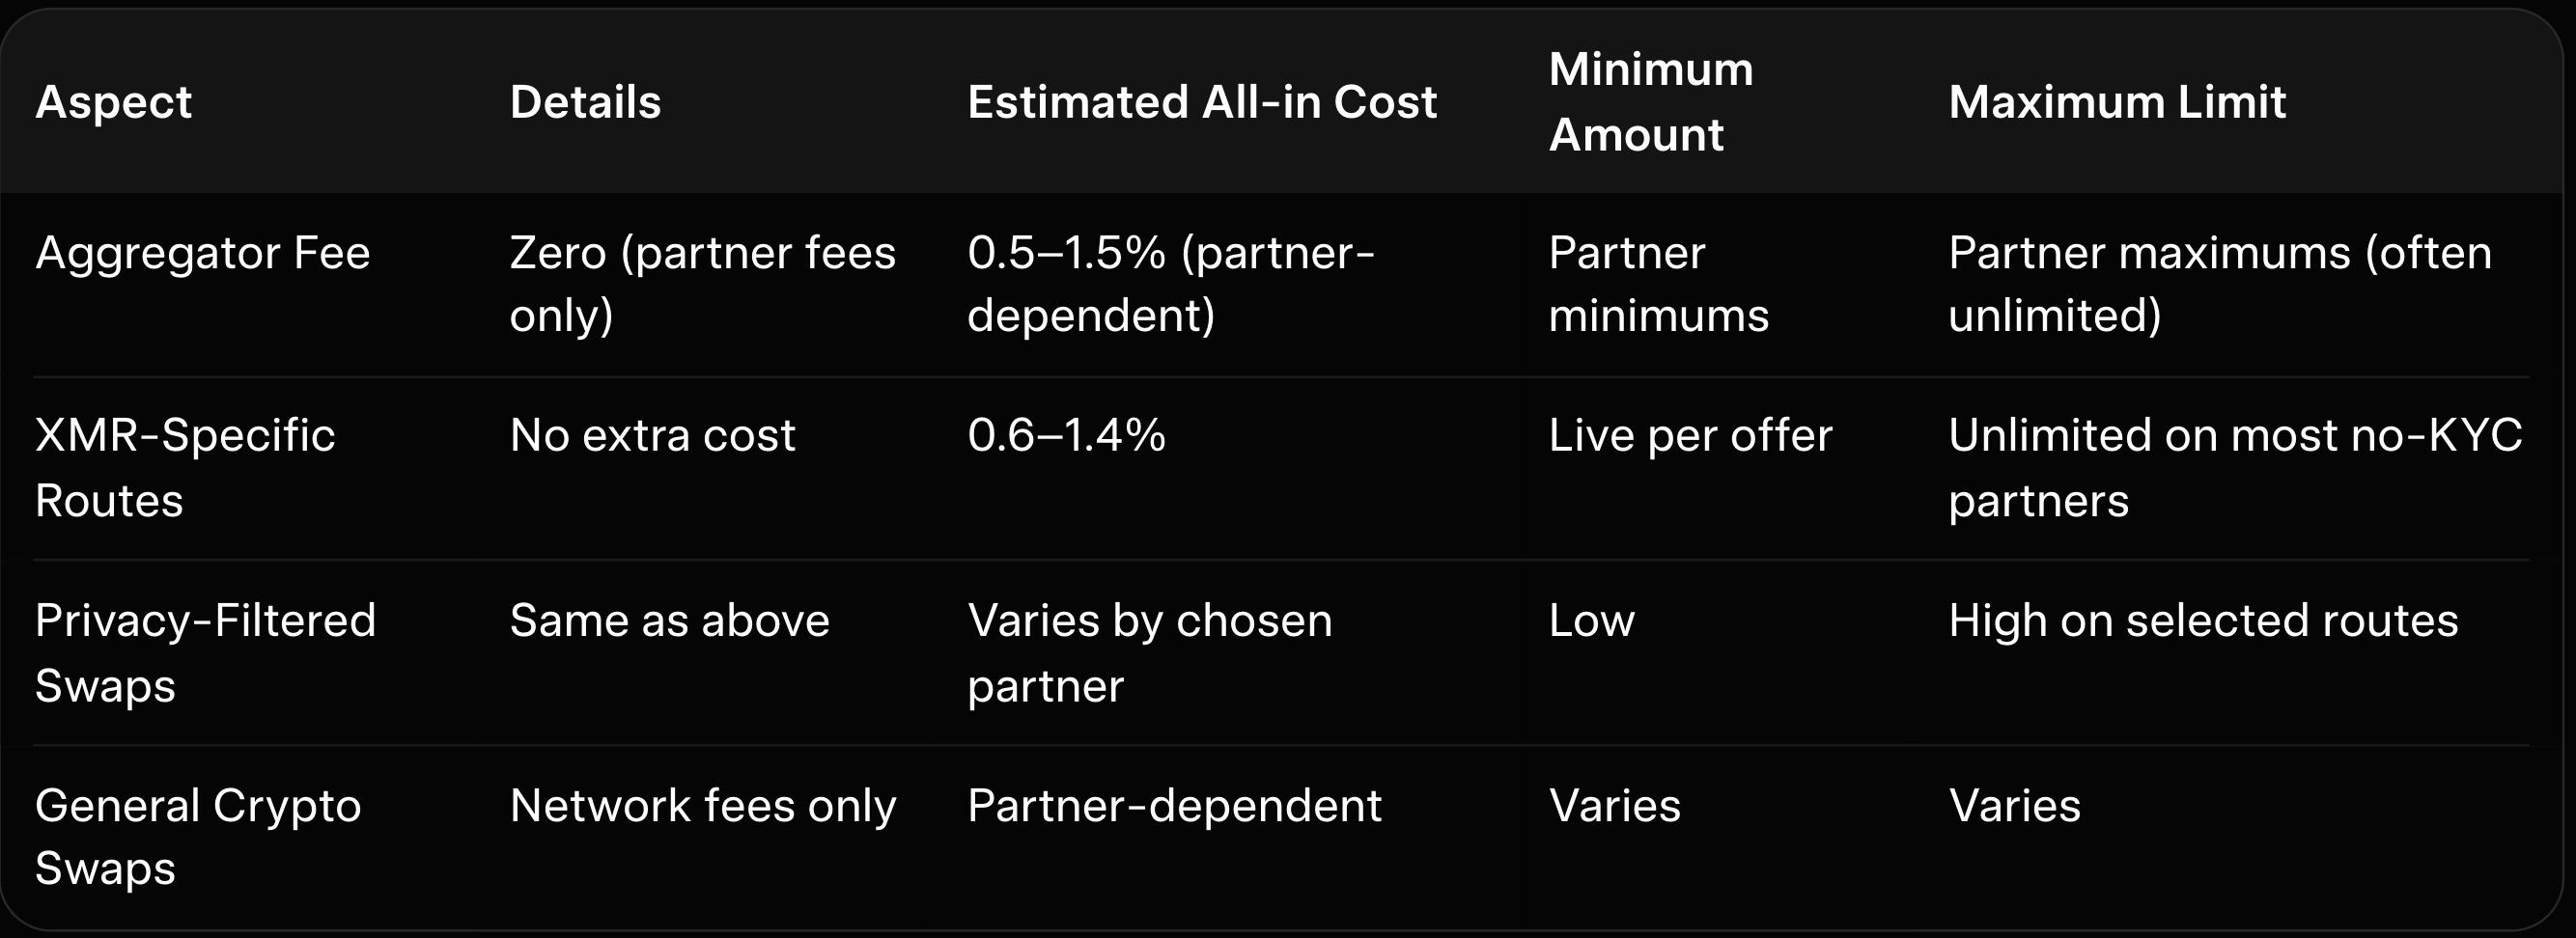Viewport: 2576px width, 938px height.
Task: Select the "0.6–1.4%" cost cell
Action: [x=1066, y=436]
